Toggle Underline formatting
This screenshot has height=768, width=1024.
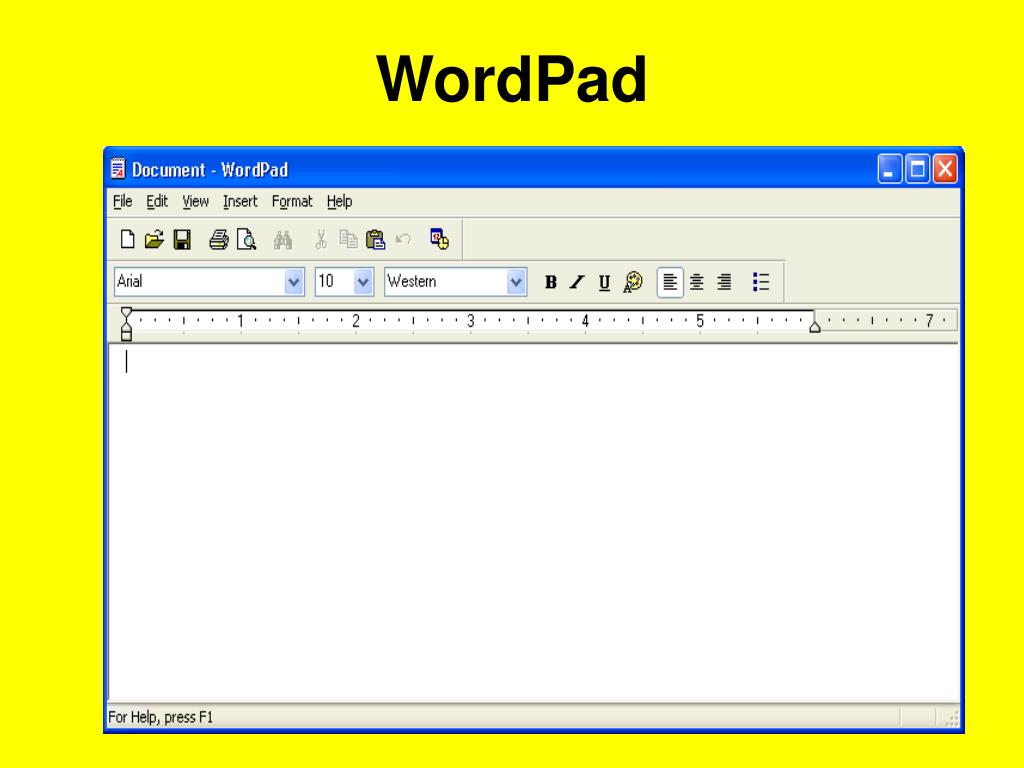pyautogui.click(x=604, y=282)
